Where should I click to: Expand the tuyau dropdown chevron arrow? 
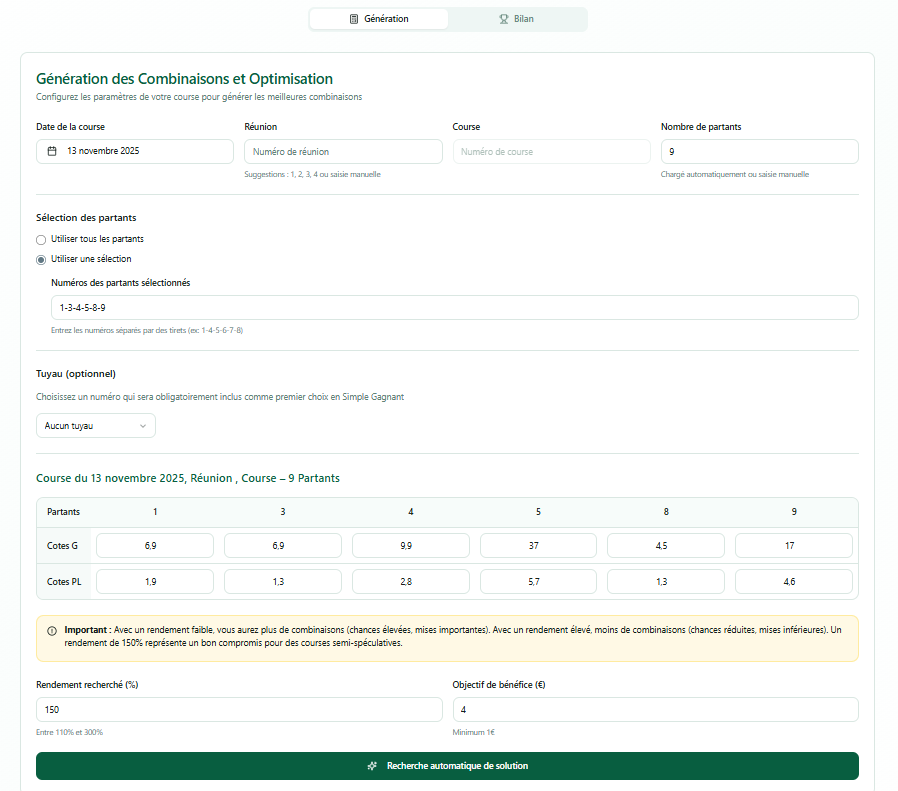(143, 426)
